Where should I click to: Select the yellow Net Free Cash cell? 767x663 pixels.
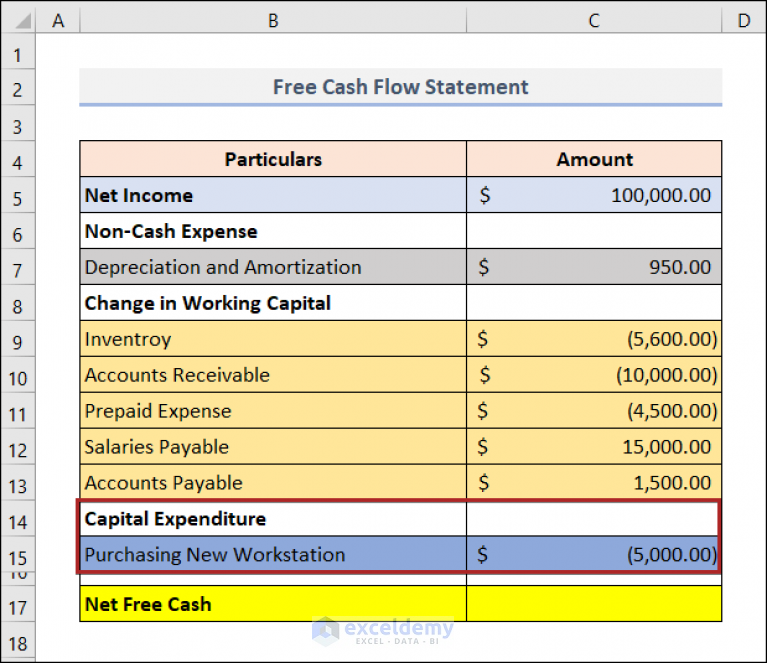coord(273,604)
